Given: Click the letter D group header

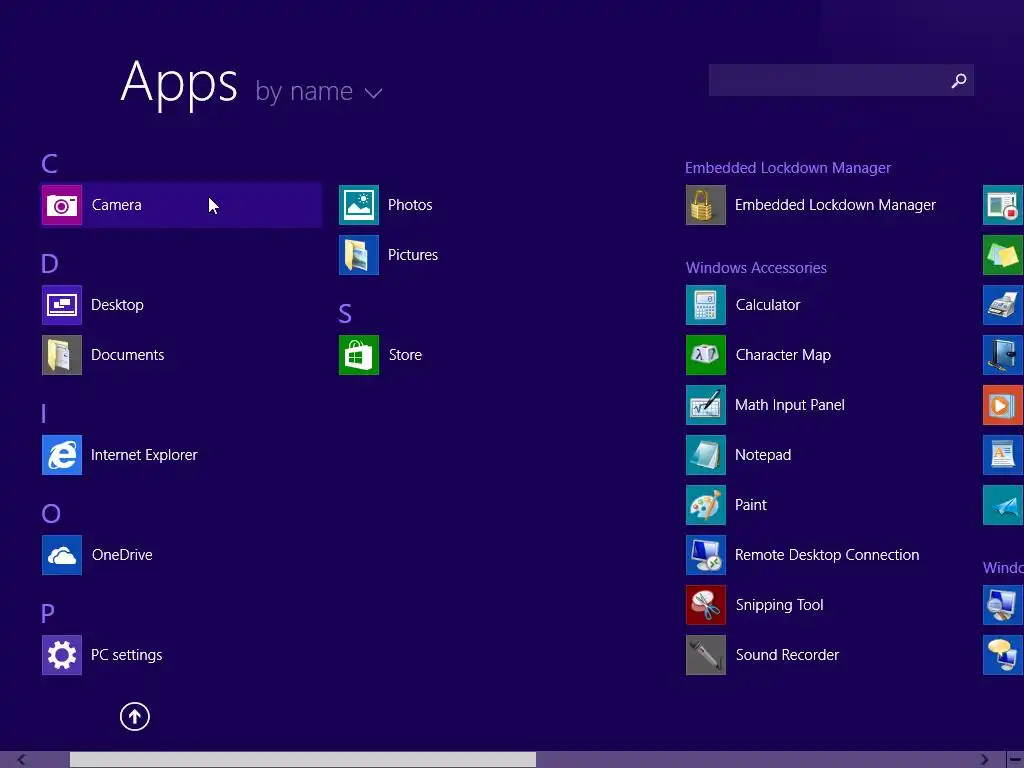Looking at the screenshot, I should tap(50, 264).
